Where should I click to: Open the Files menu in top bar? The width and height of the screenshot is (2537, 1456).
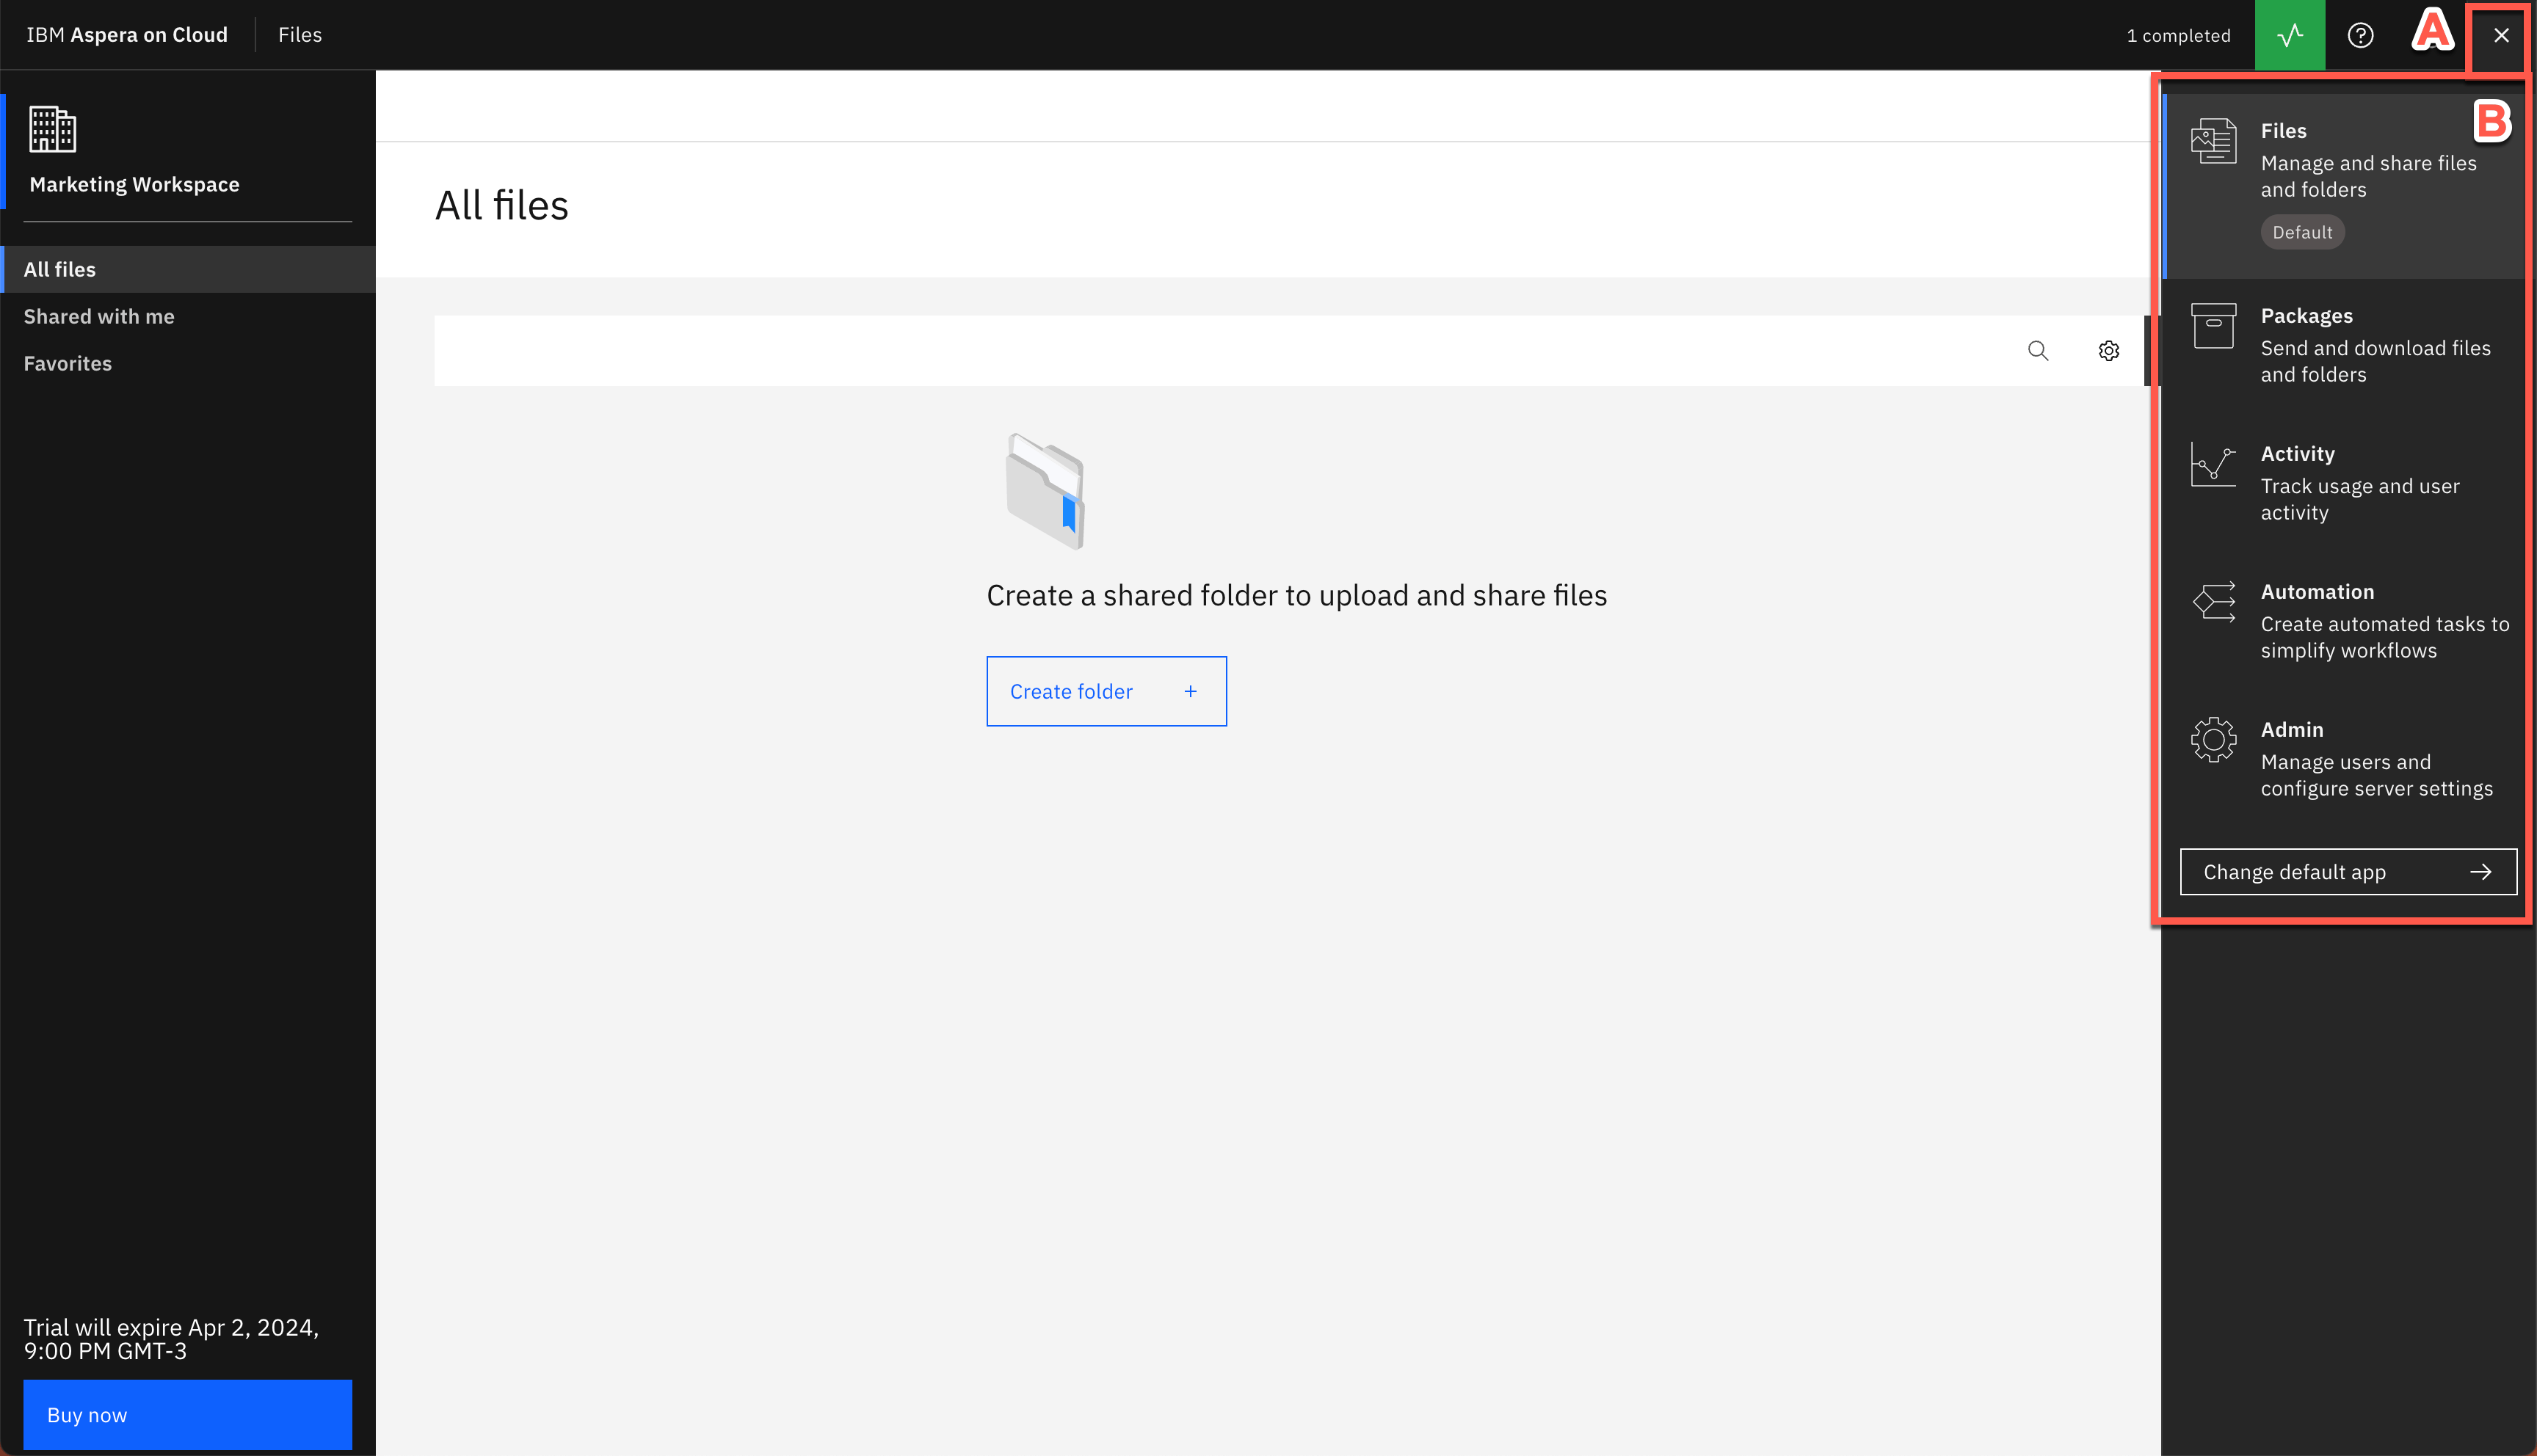tap(300, 34)
